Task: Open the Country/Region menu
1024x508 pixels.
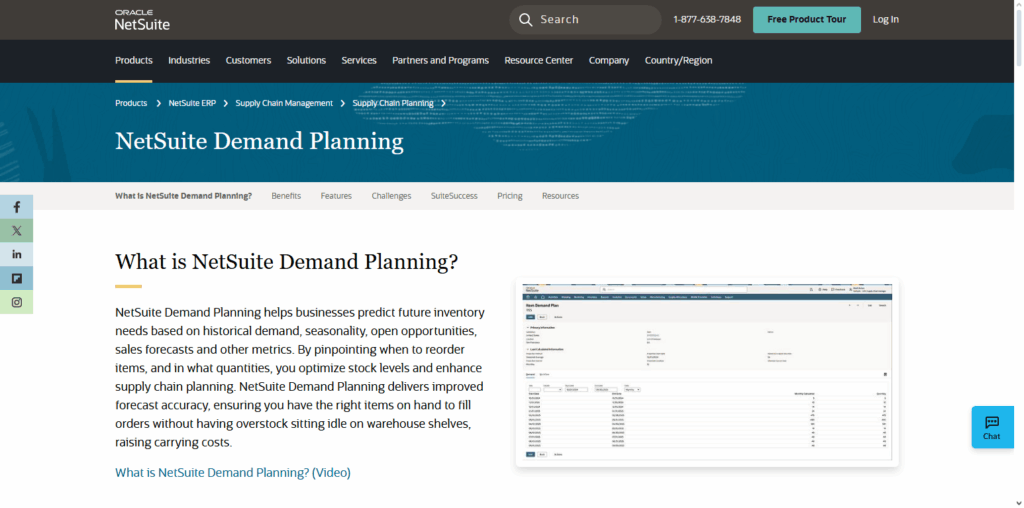Action: (x=679, y=60)
